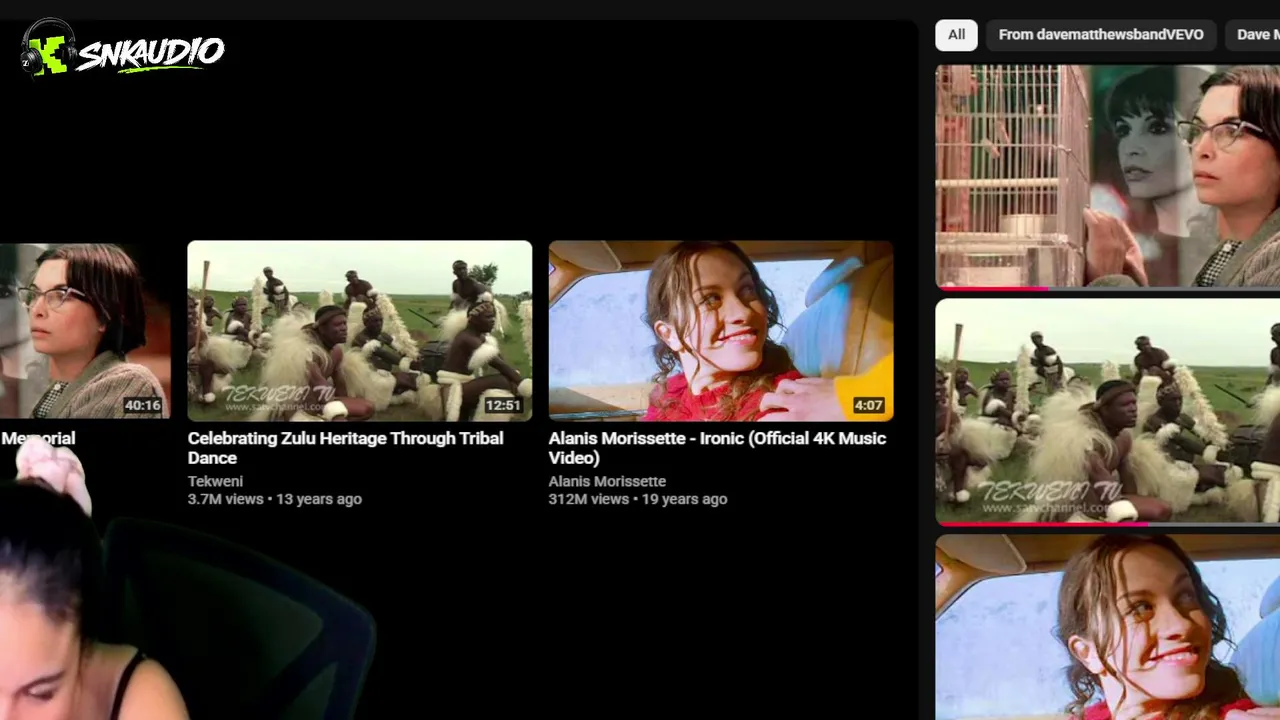Open title Alanis Morissette - Ironic (Official 4K Music Video)

coord(717,448)
